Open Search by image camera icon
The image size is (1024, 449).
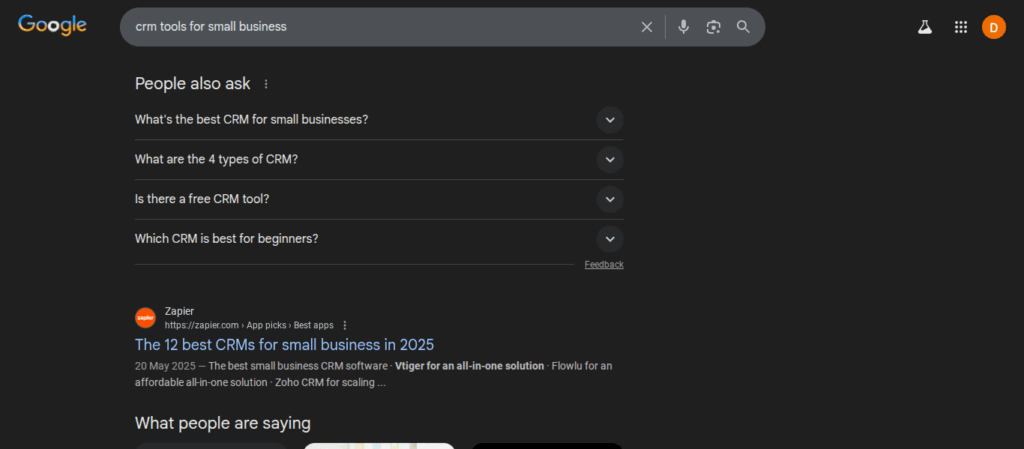point(713,27)
